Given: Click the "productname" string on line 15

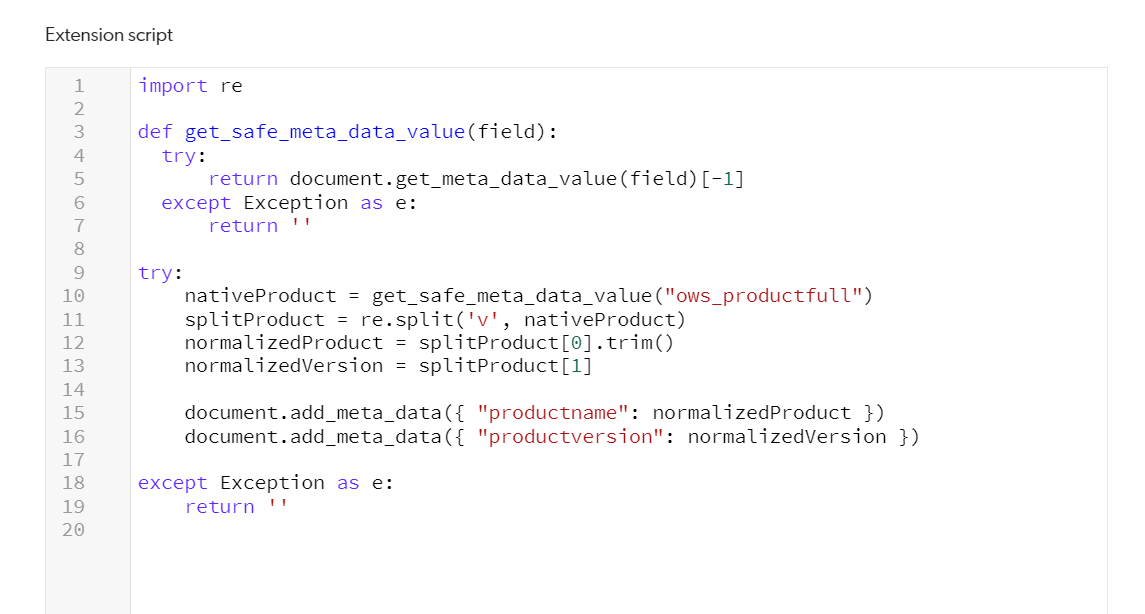Looking at the screenshot, I should [553, 413].
